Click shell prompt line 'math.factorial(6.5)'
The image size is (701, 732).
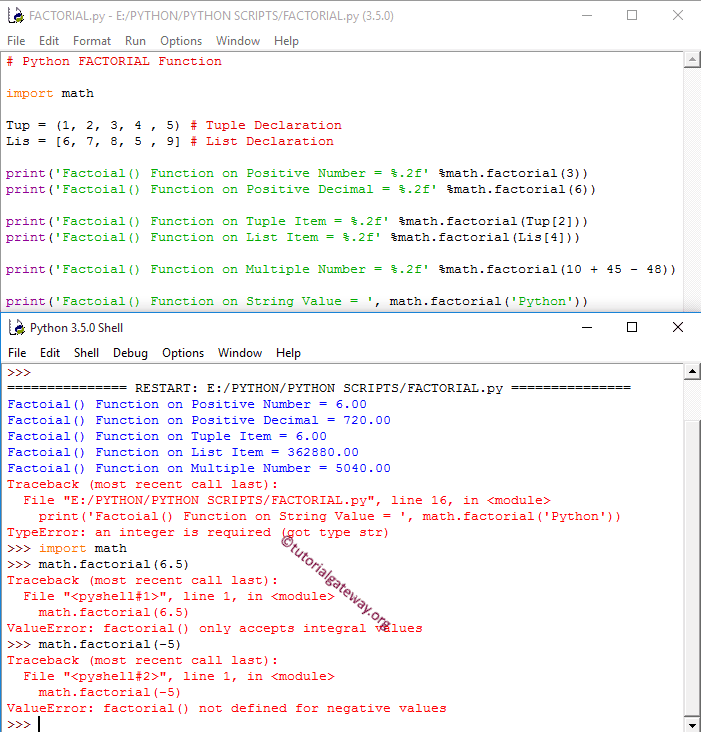point(98,564)
